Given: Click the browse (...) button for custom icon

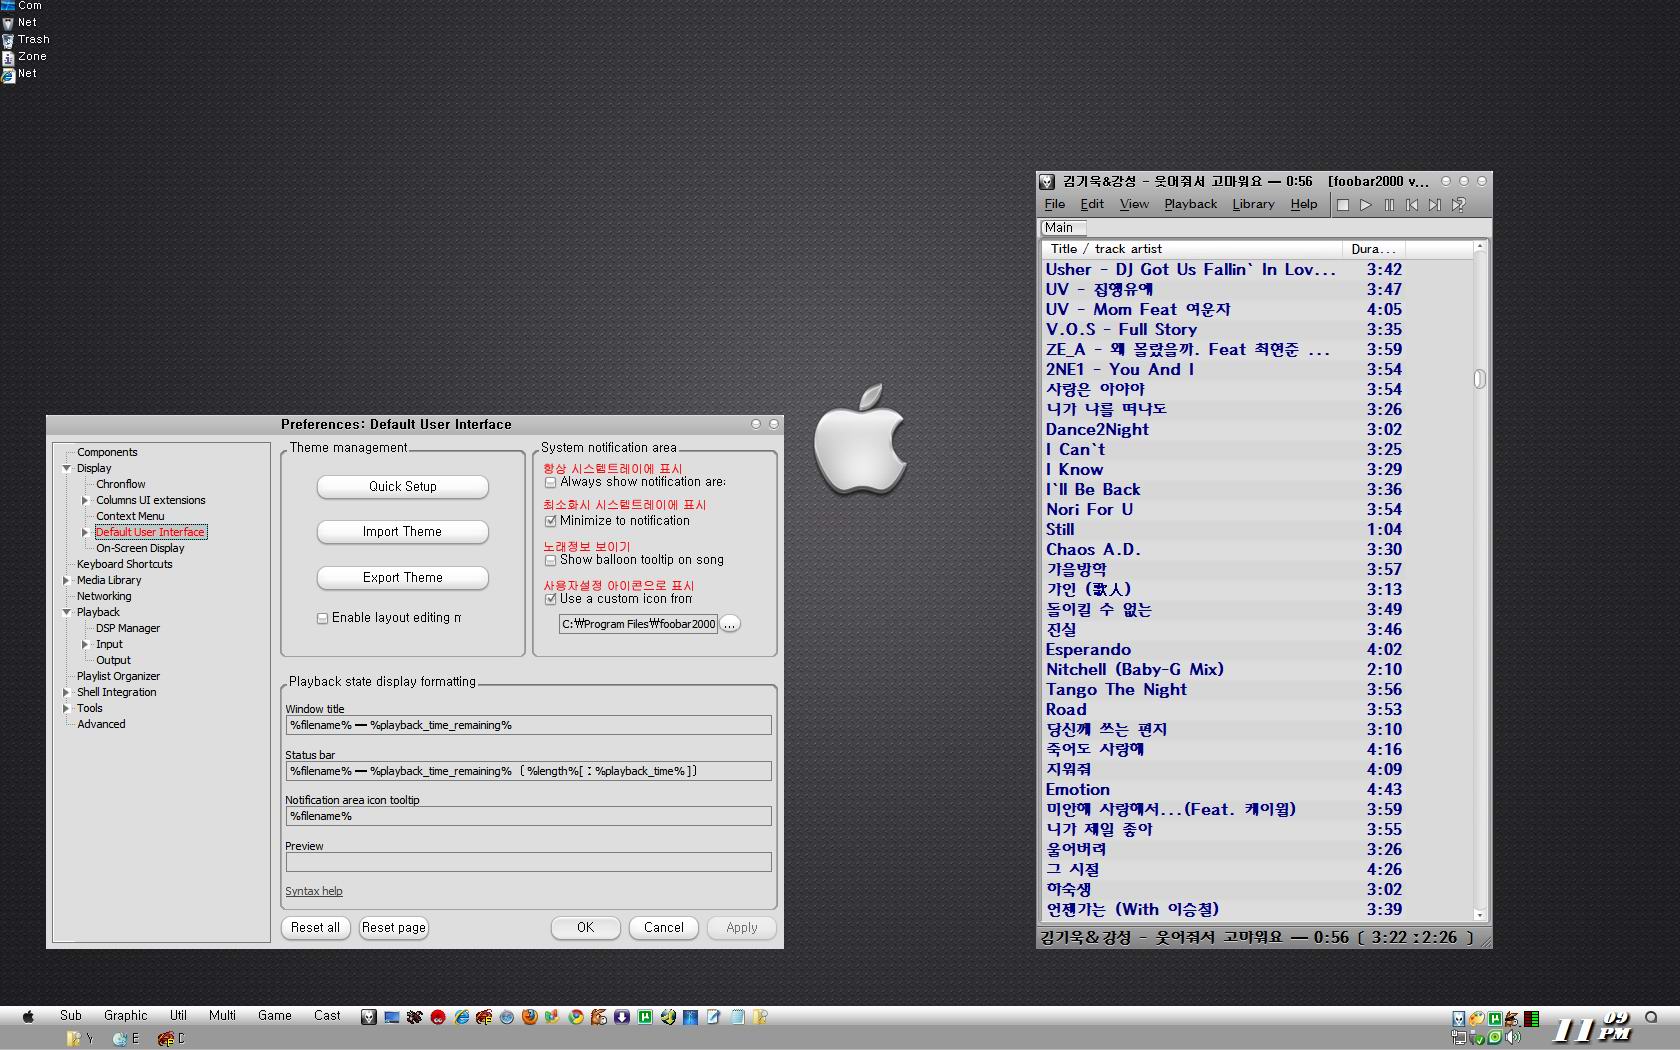Looking at the screenshot, I should pyautogui.click(x=730, y=624).
